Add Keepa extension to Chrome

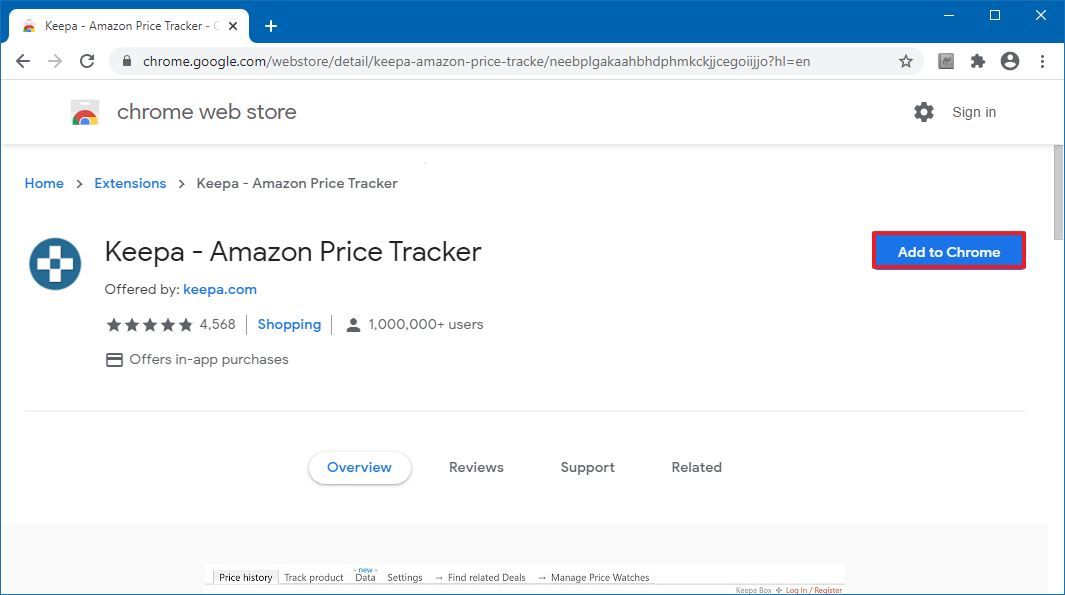(948, 251)
